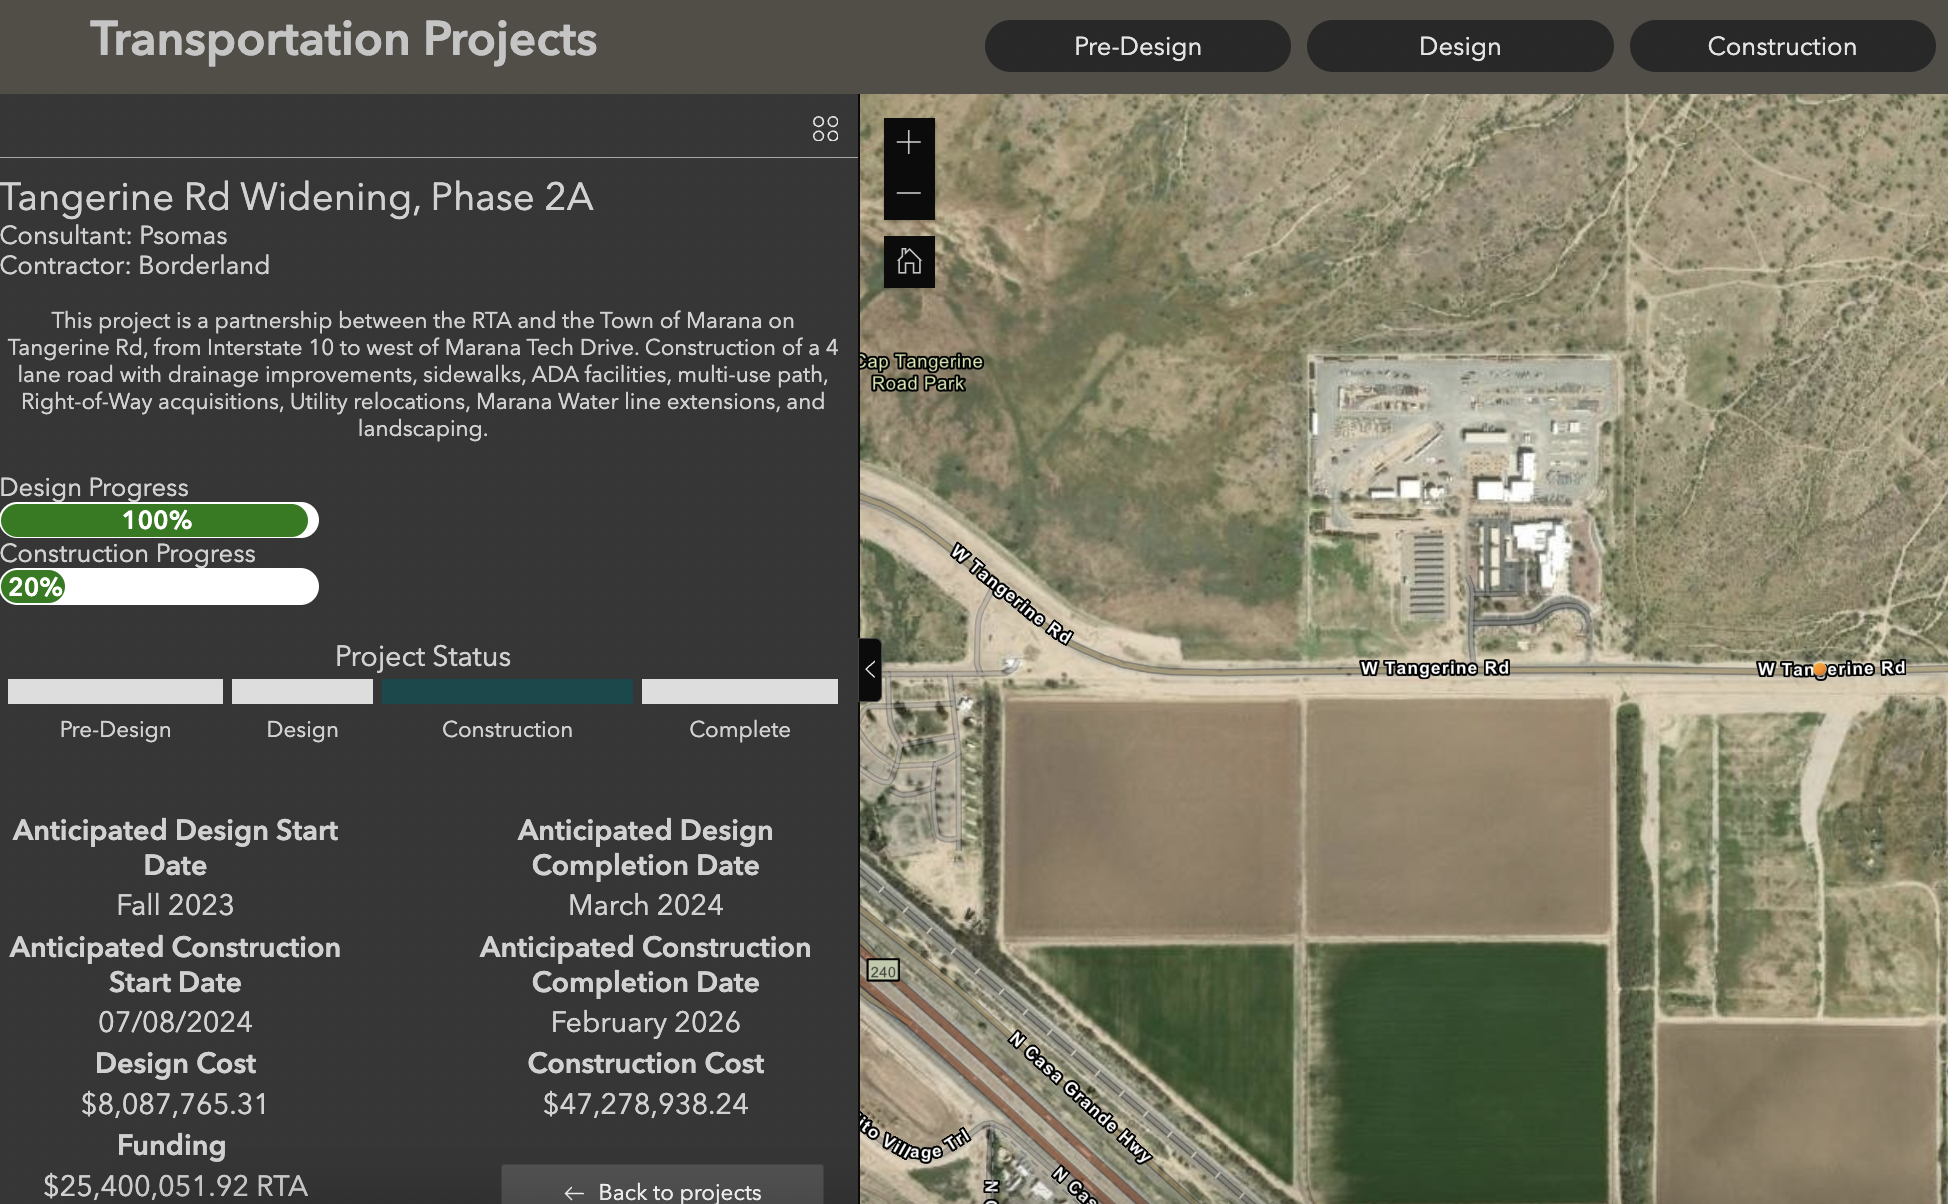Click the orange project marker on map

coord(1820,670)
